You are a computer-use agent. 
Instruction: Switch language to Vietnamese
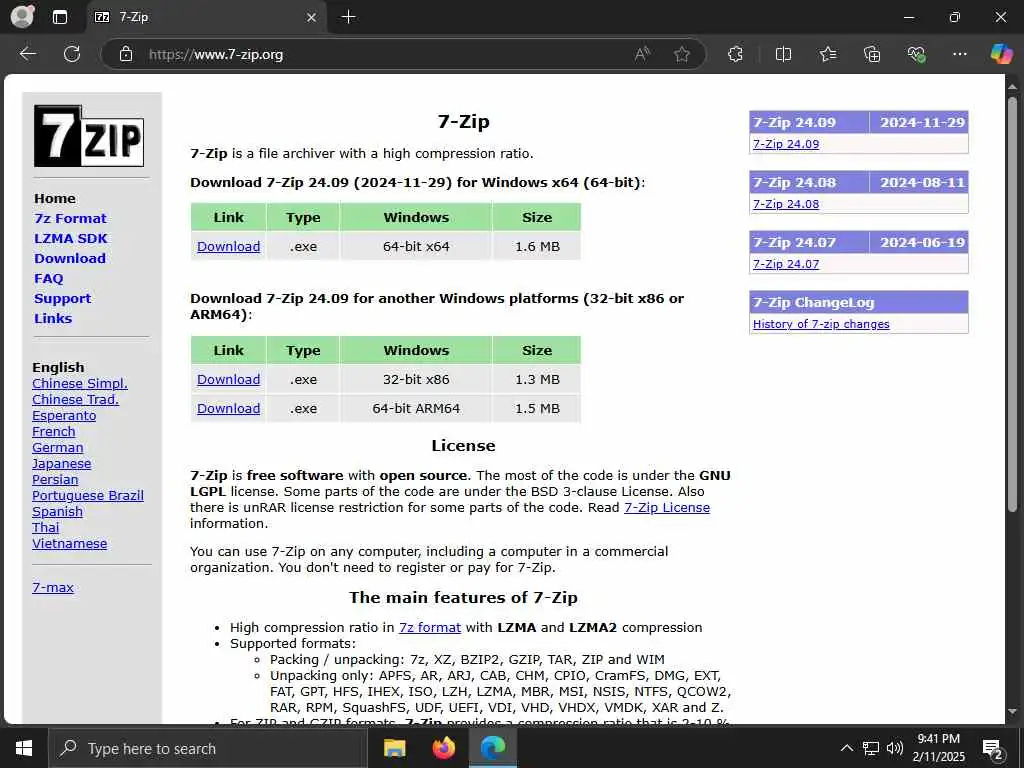coord(69,544)
